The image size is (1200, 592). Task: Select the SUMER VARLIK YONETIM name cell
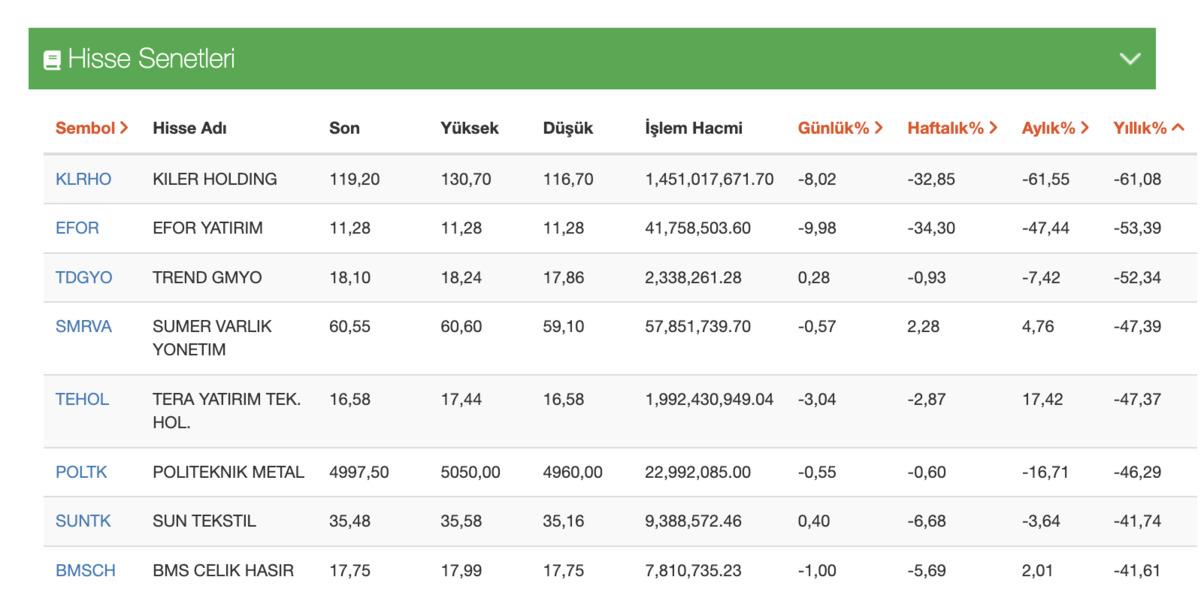point(212,338)
